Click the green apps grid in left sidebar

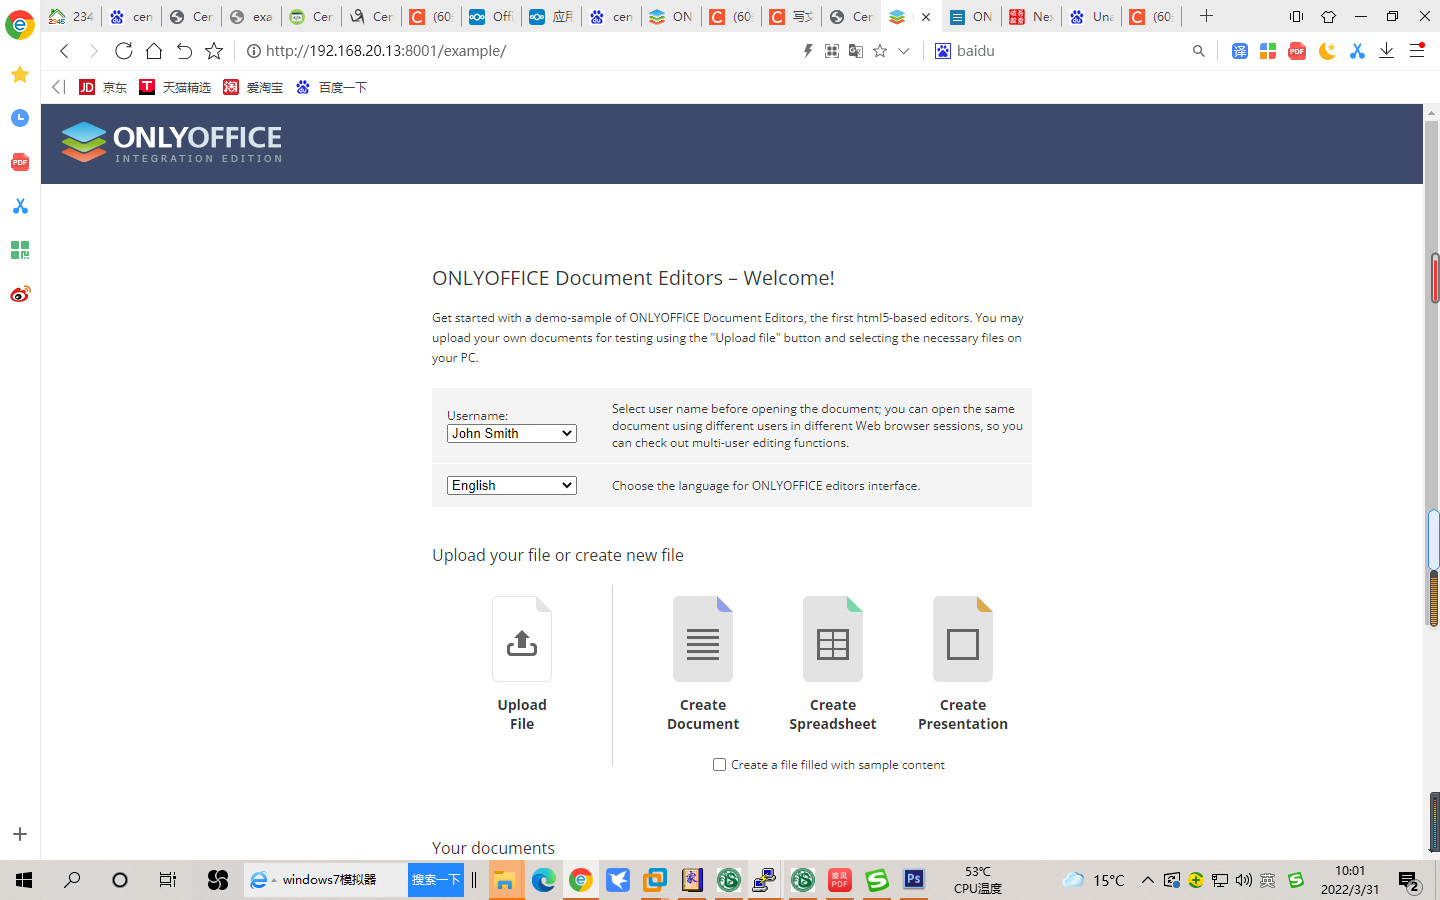click(x=20, y=250)
